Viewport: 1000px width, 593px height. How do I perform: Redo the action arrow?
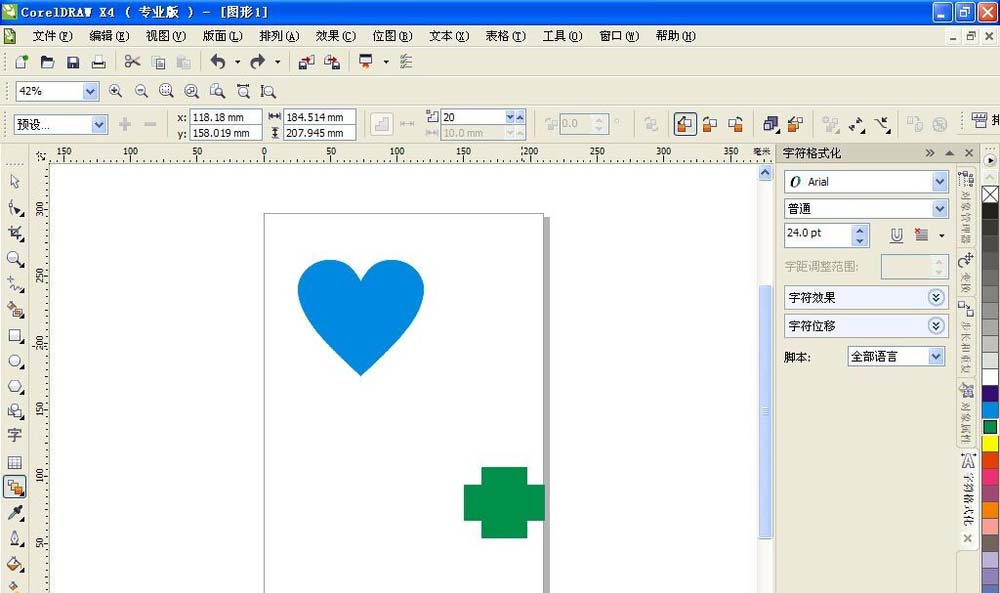(x=258, y=62)
